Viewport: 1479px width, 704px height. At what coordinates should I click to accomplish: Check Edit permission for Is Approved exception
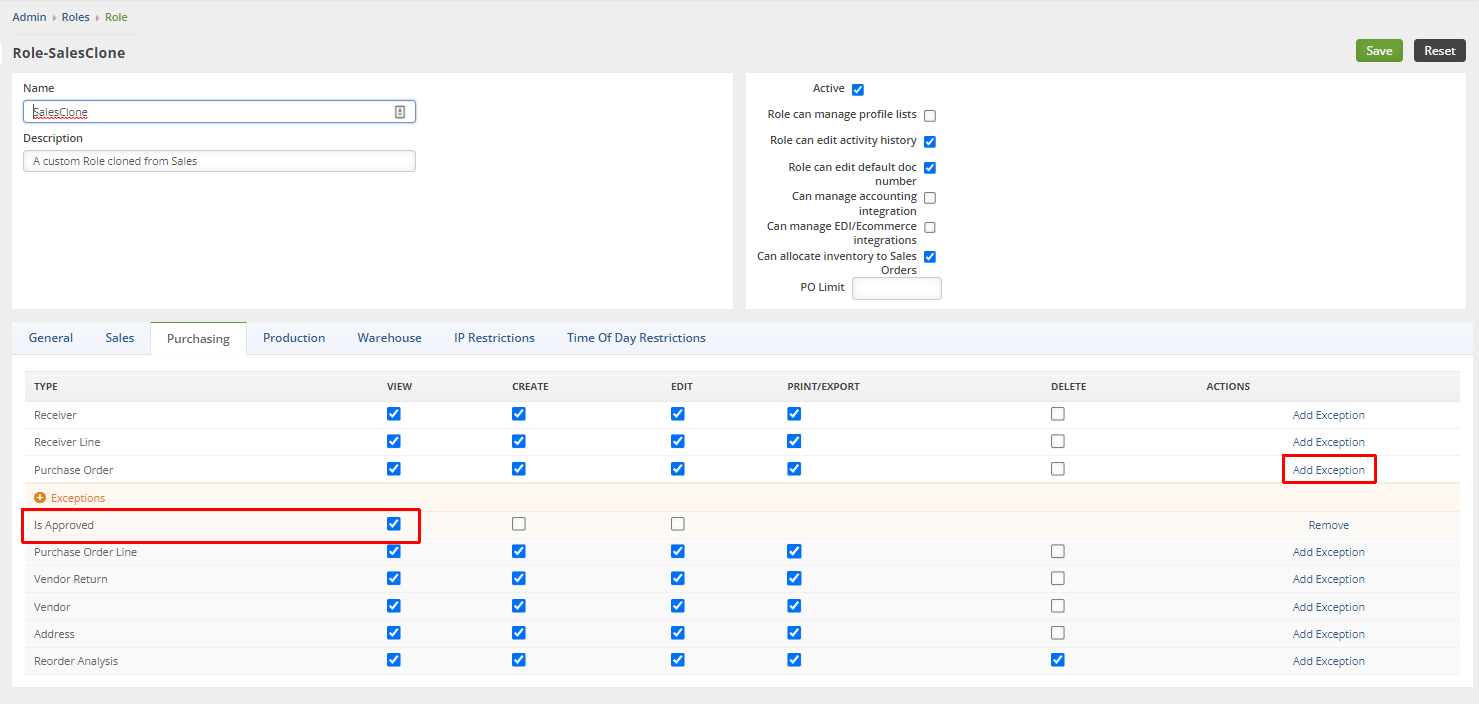(x=678, y=524)
